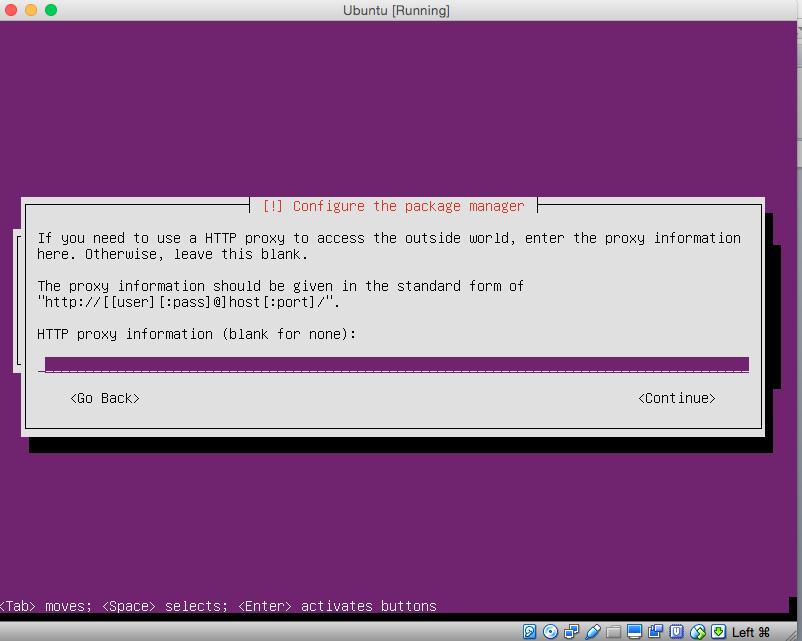The image size is (802, 641).
Task: Click the green keyboard capture arrow icon
Action: (x=719, y=632)
